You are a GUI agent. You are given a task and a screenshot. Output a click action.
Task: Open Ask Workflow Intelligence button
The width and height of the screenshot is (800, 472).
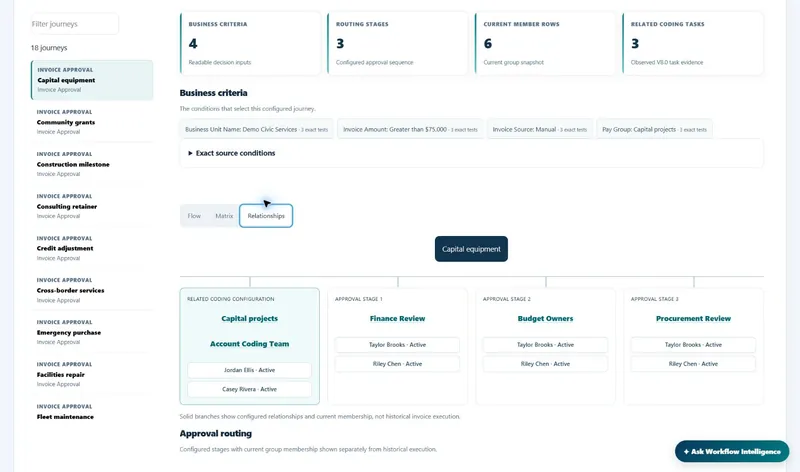point(732,452)
